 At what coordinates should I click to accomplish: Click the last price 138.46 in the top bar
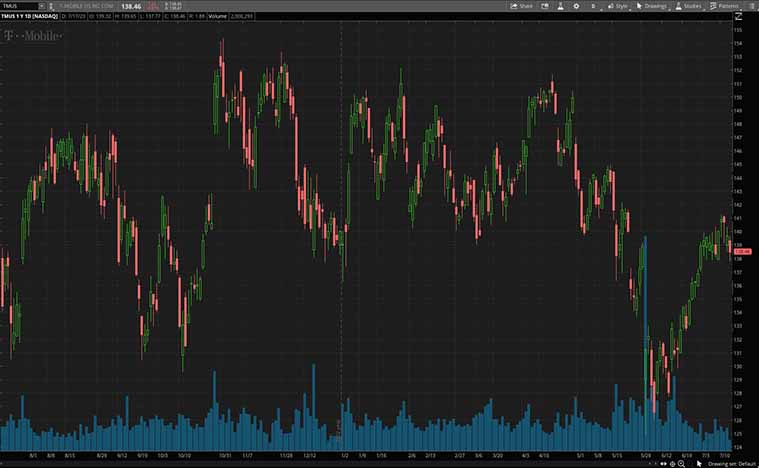pyautogui.click(x=131, y=6)
